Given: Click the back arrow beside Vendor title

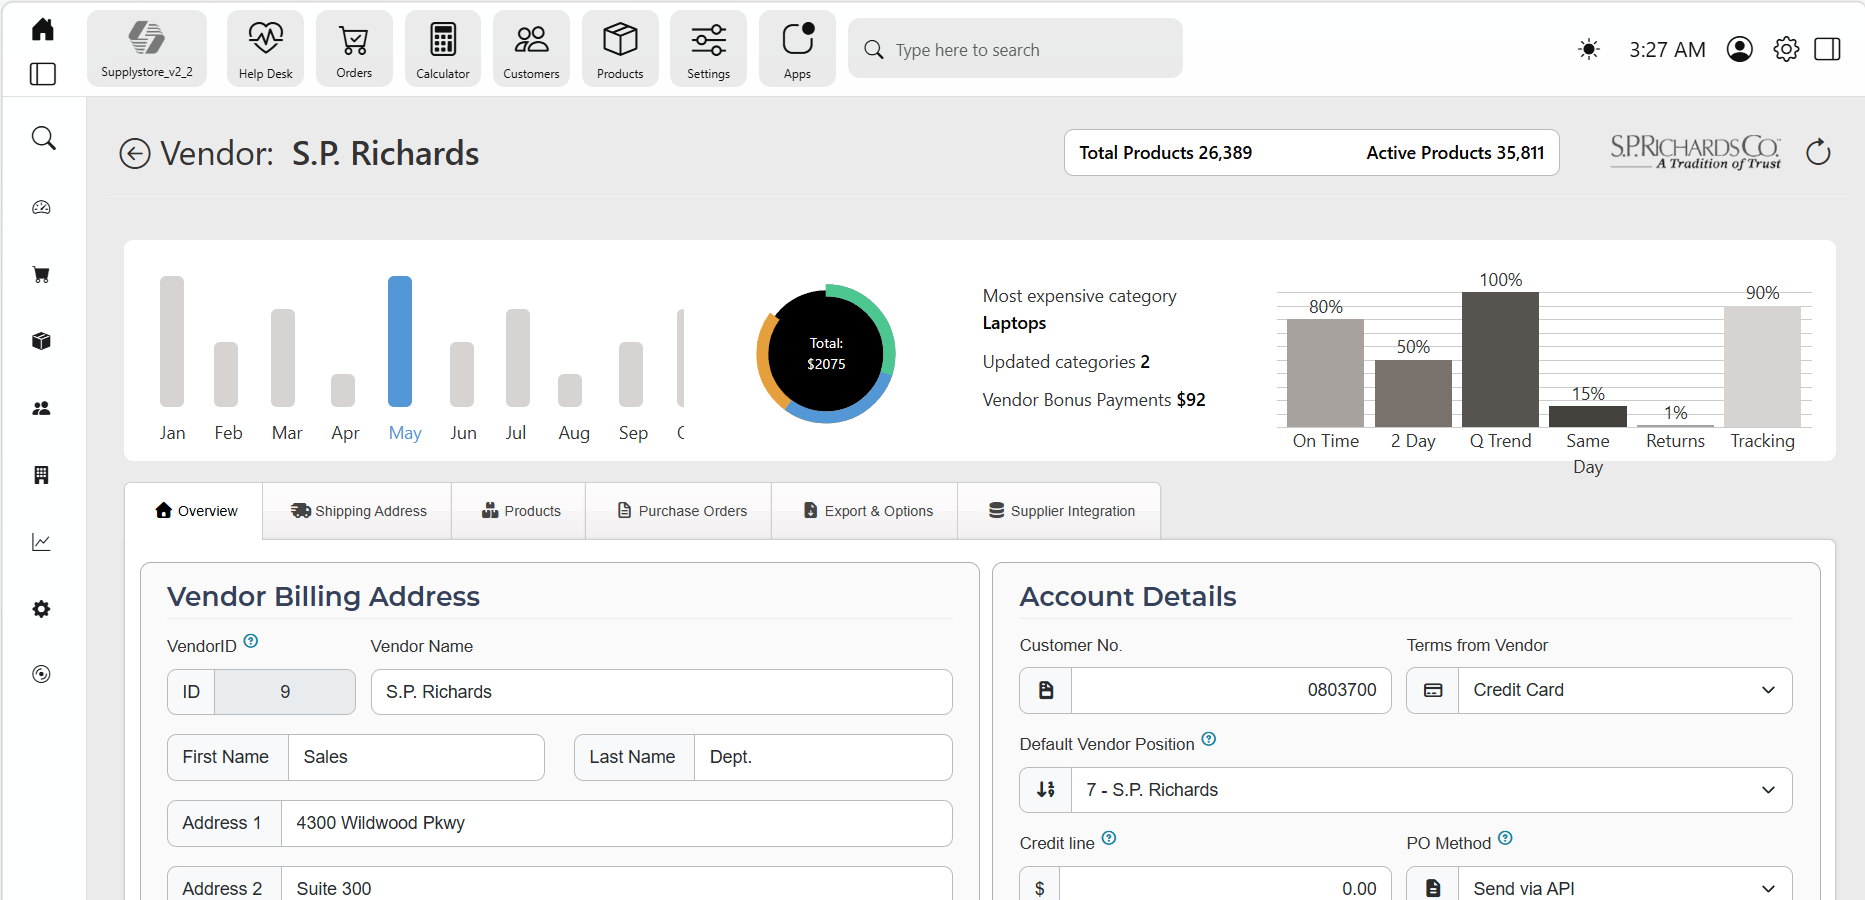Looking at the screenshot, I should coord(135,154).
